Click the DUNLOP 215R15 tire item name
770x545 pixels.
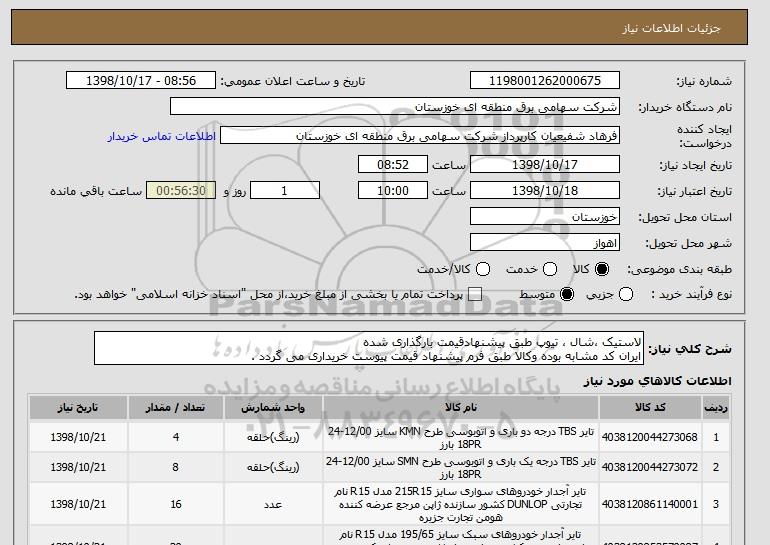(x=461, y=504)
